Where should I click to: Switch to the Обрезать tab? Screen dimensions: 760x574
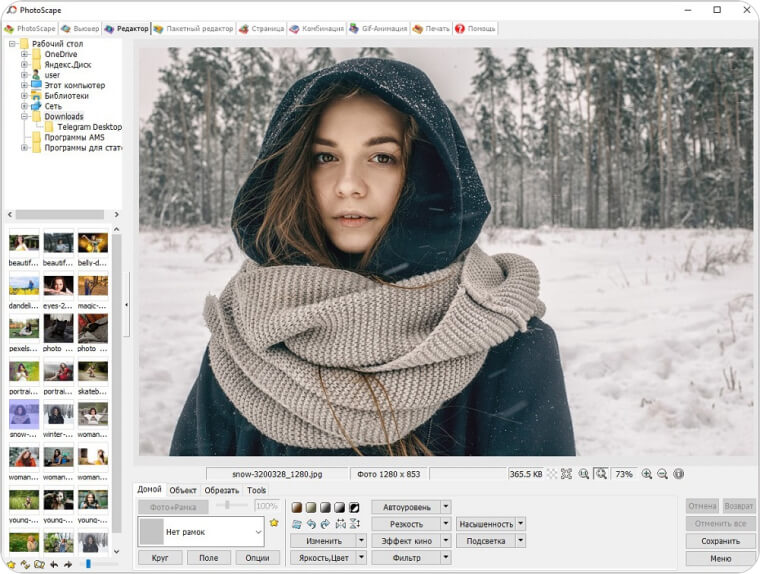pos(221,490)
